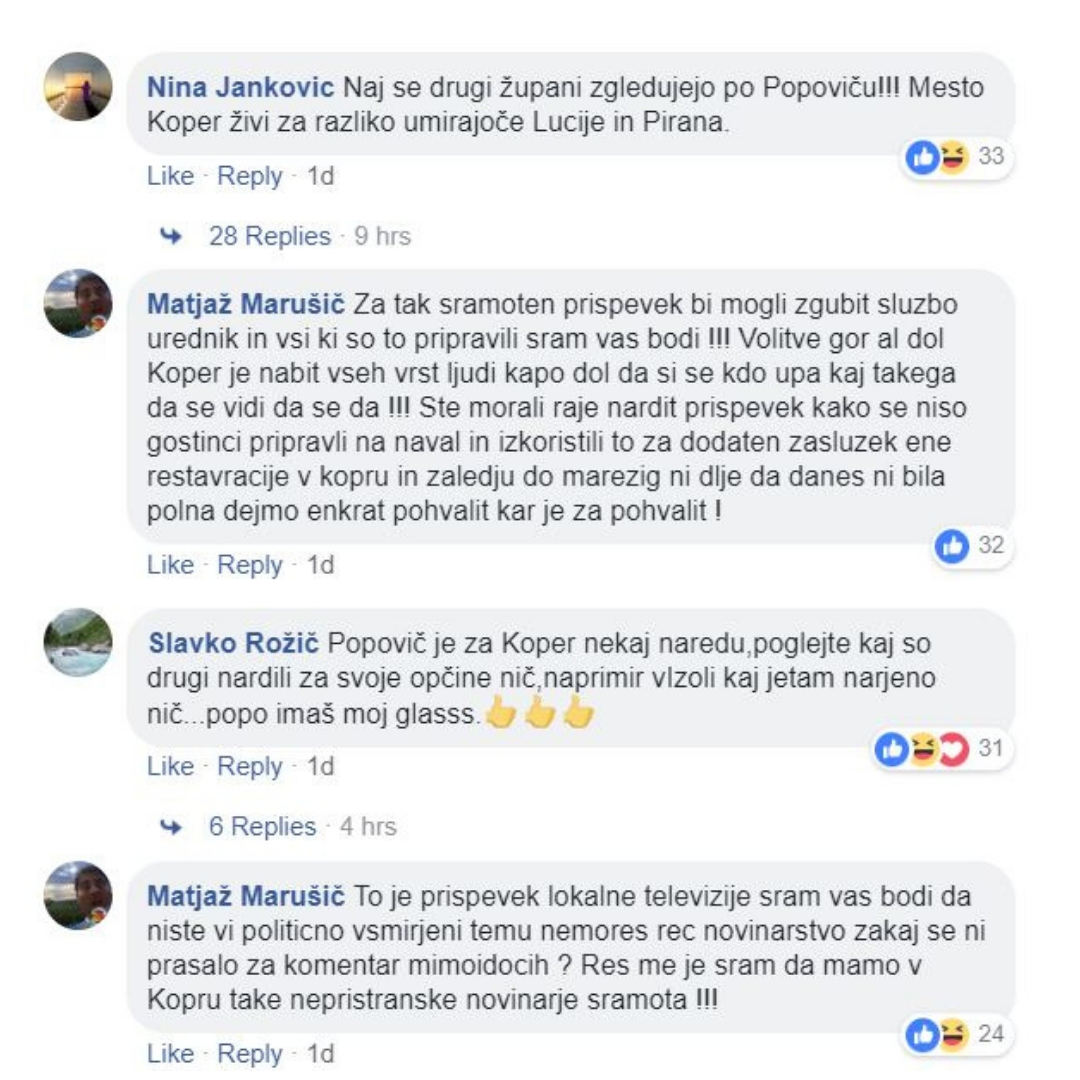Reply to Matjaž Marušič's lokalne televizije comment

pyautogui.click(x=249, y=1053)
